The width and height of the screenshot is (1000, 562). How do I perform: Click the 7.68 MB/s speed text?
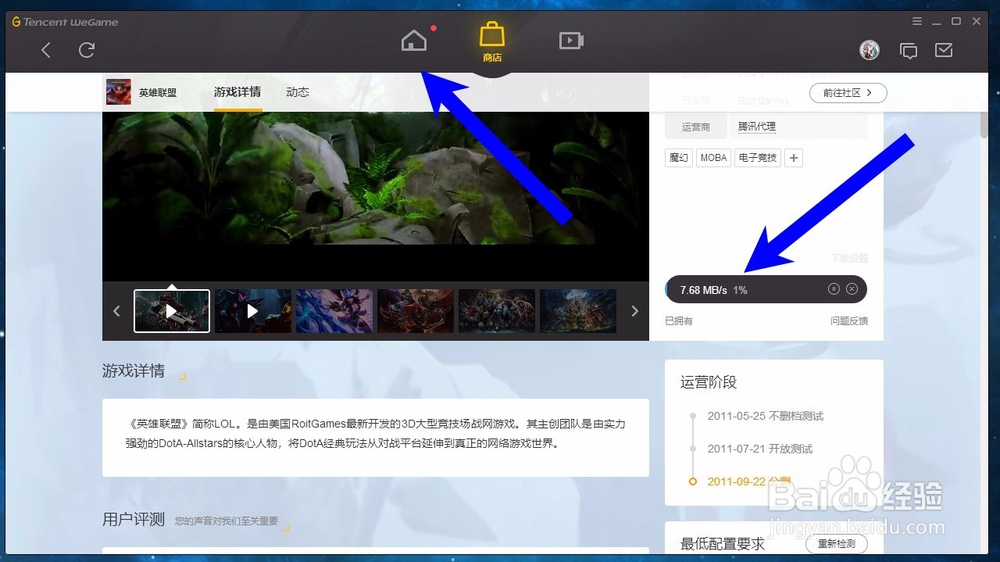[x=703, y=290]
